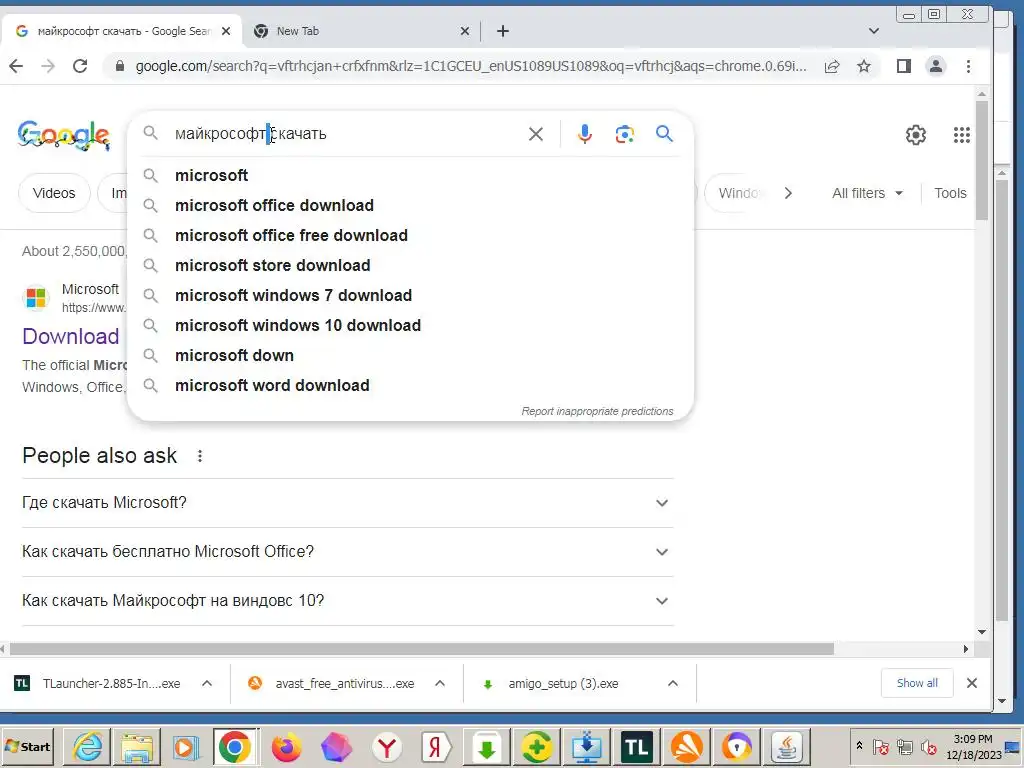Image resolution: width=1024 pixels, height=768 pixels.
Task: Expand 'Где скачать Microsoft?' question
Action: pos(347,503)
